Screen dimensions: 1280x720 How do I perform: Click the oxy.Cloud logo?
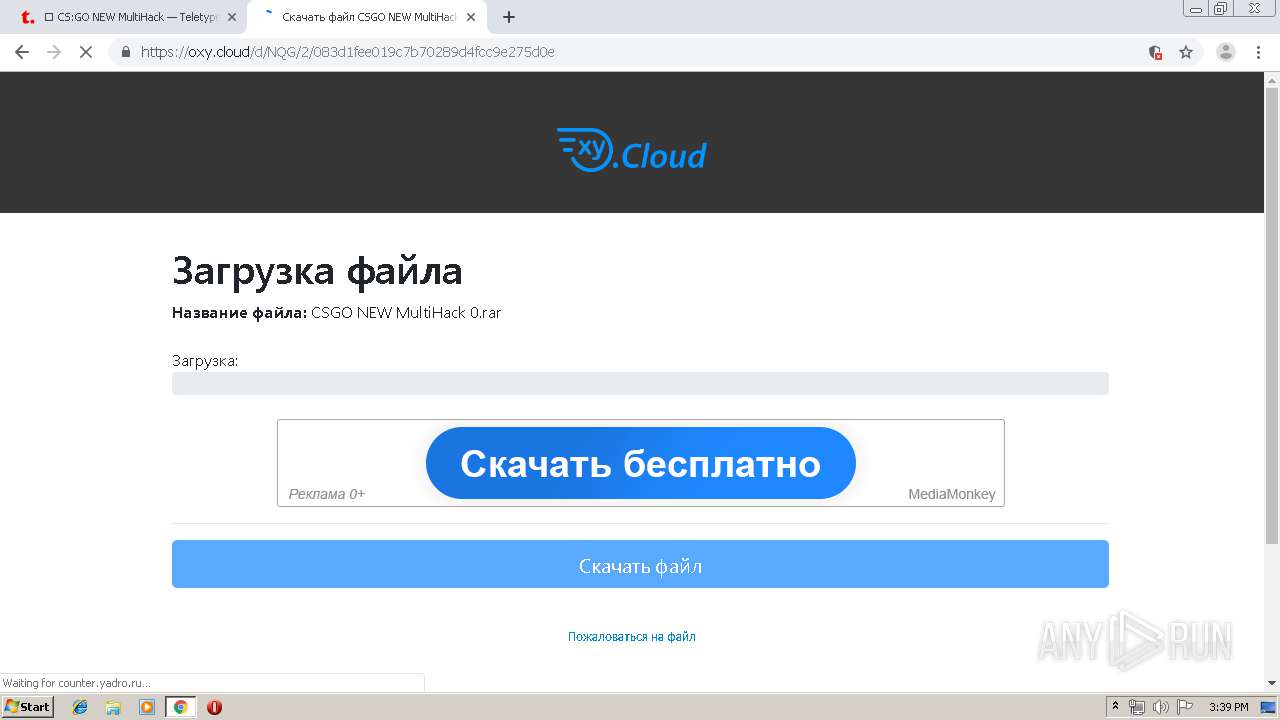click(631, 151)
